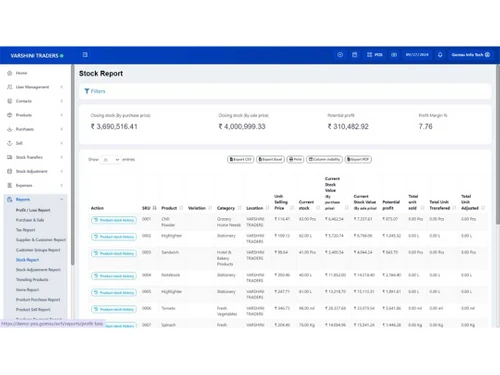Open Stock Adjustment Report
Image resolution: width=500 pixels, height=375 pixels.
click(38, 270)
